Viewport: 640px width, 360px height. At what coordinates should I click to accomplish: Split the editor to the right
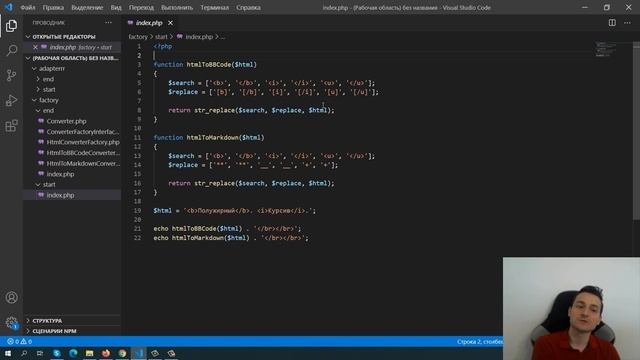tap(612, 23)
